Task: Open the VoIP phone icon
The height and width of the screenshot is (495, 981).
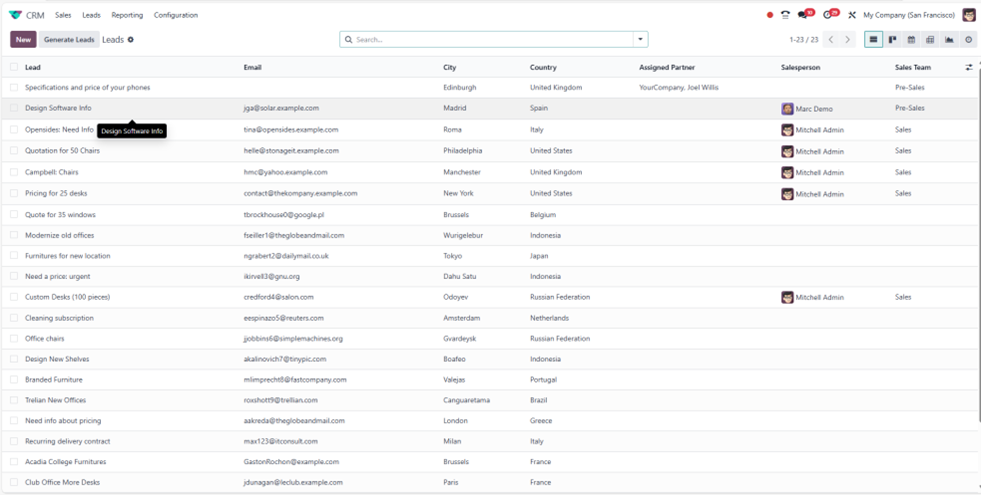Action: [785, 15]
